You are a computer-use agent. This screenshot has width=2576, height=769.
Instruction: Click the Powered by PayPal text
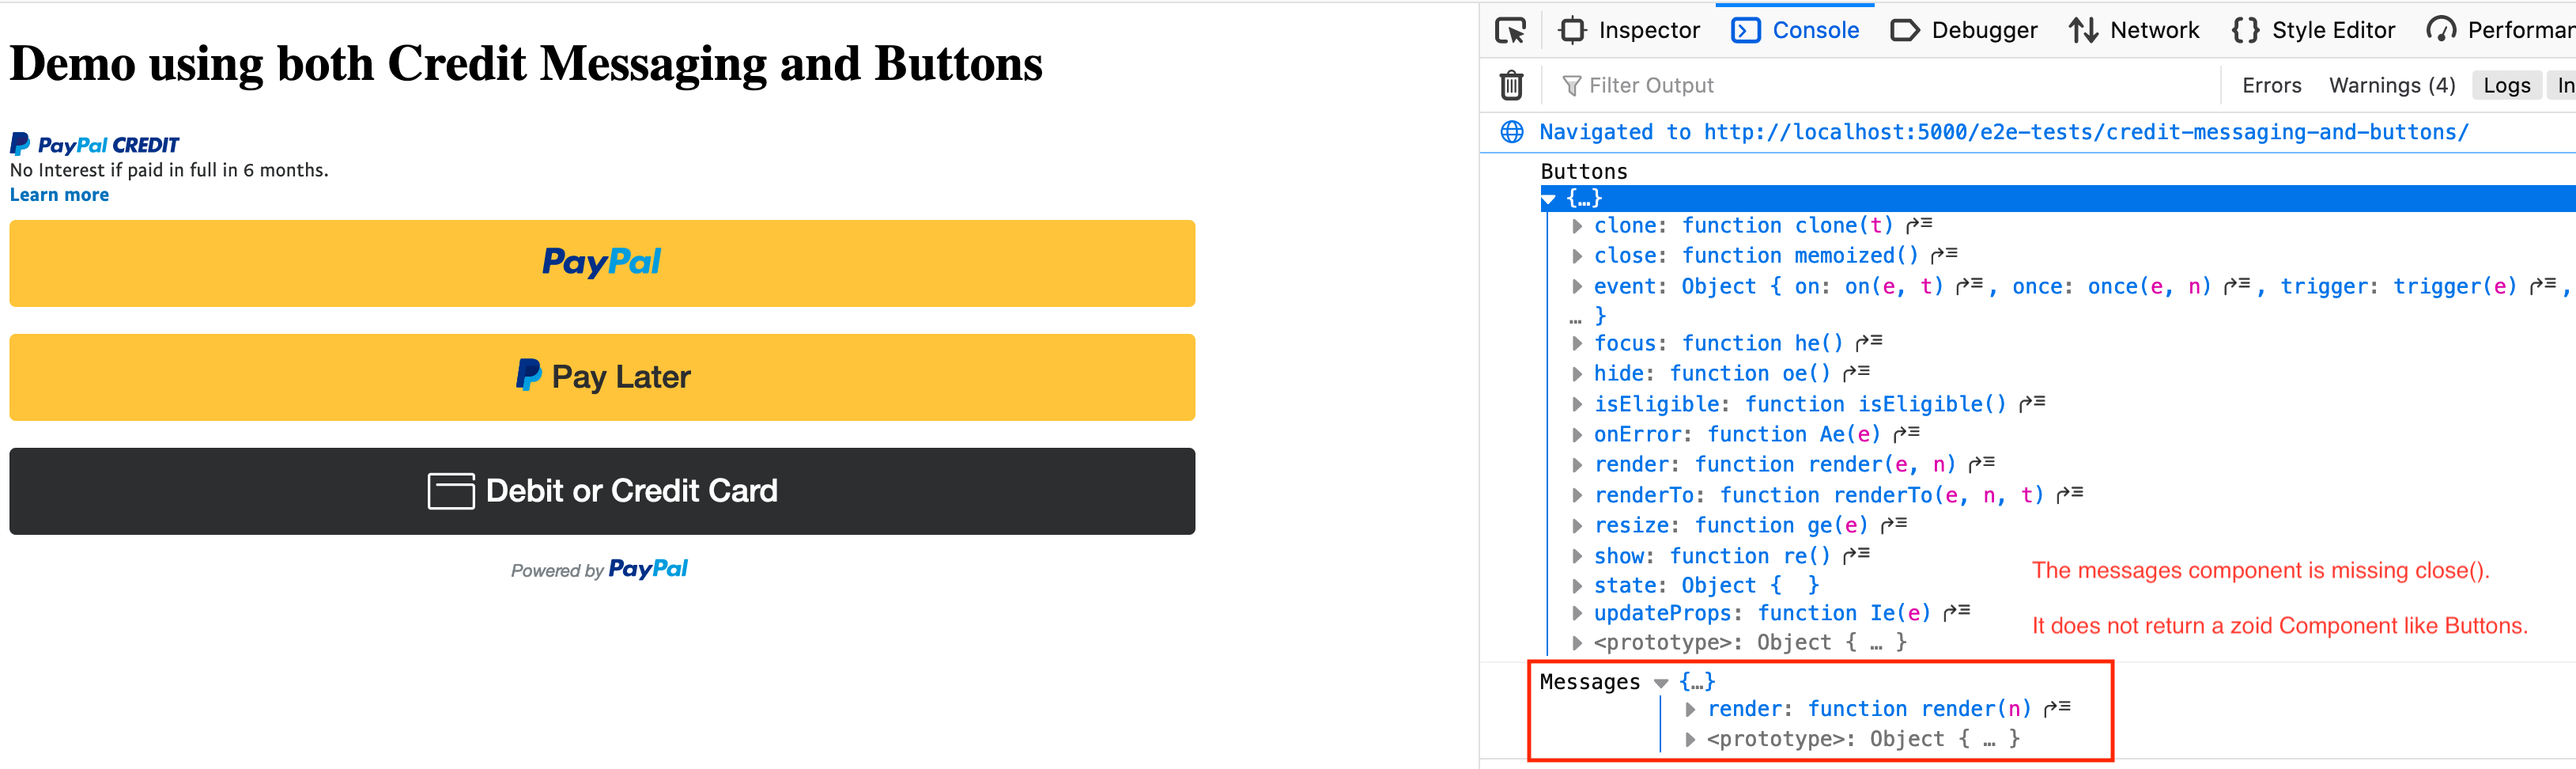pyautogui.click(x=599, y=569)
